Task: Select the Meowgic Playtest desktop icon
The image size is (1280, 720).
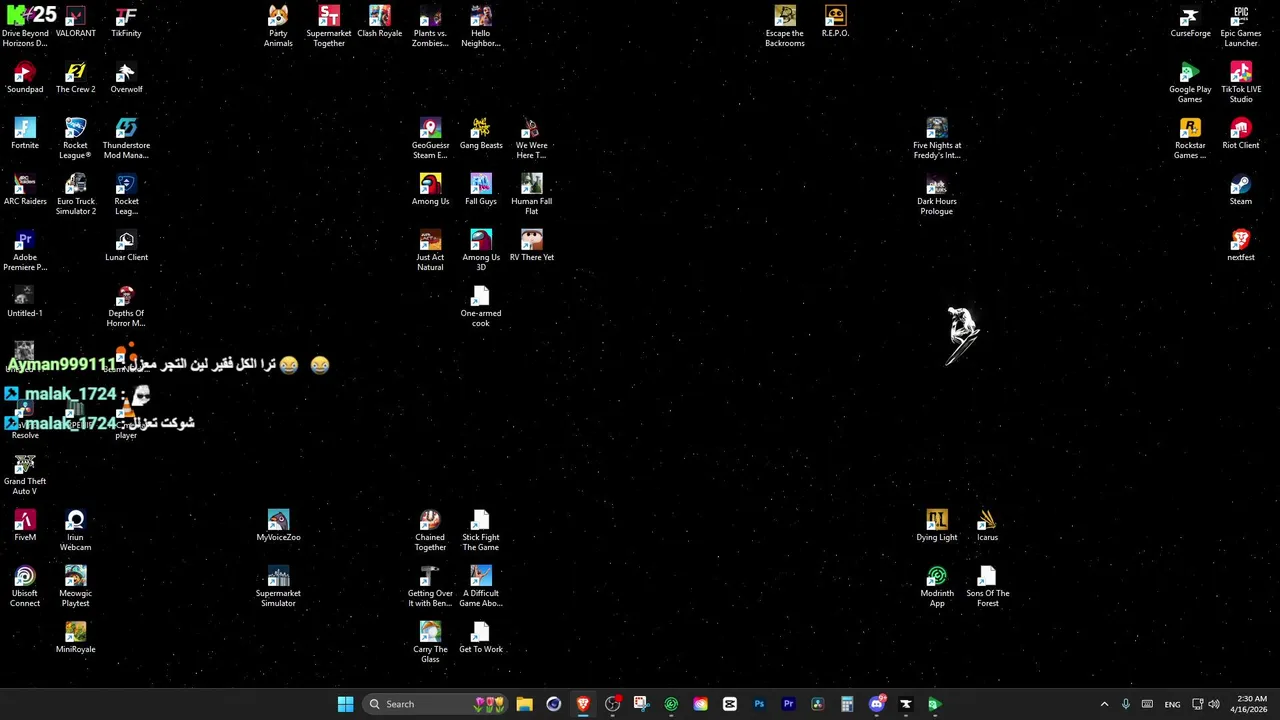Action: pyautogui.click(x=75, y=587)
